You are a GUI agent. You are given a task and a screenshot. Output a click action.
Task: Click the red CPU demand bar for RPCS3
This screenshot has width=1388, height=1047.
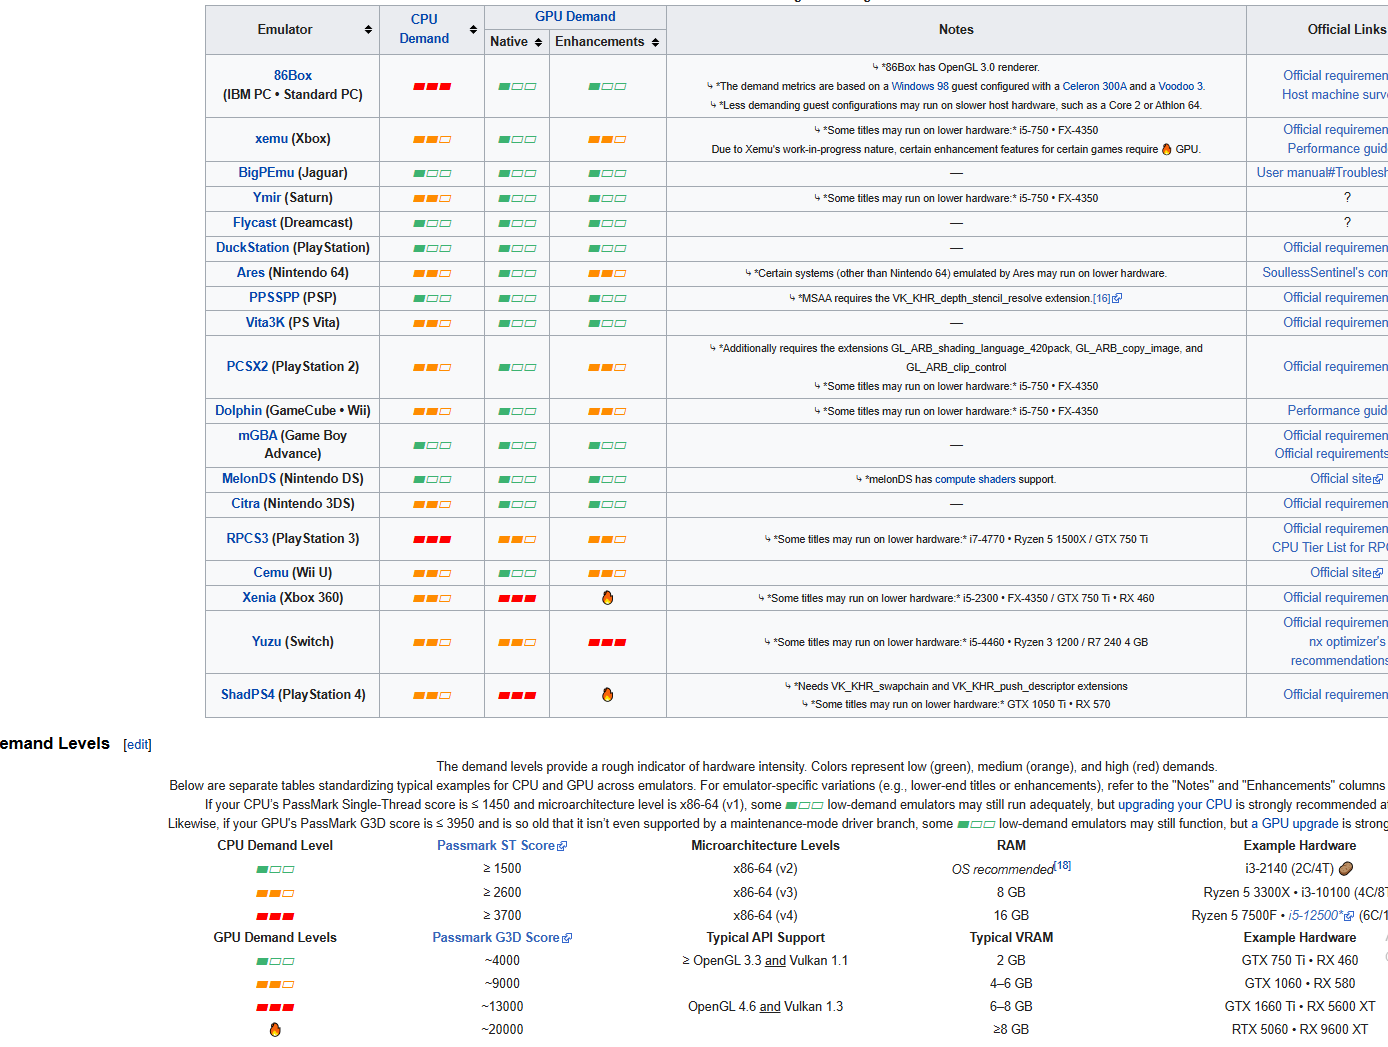432,540
